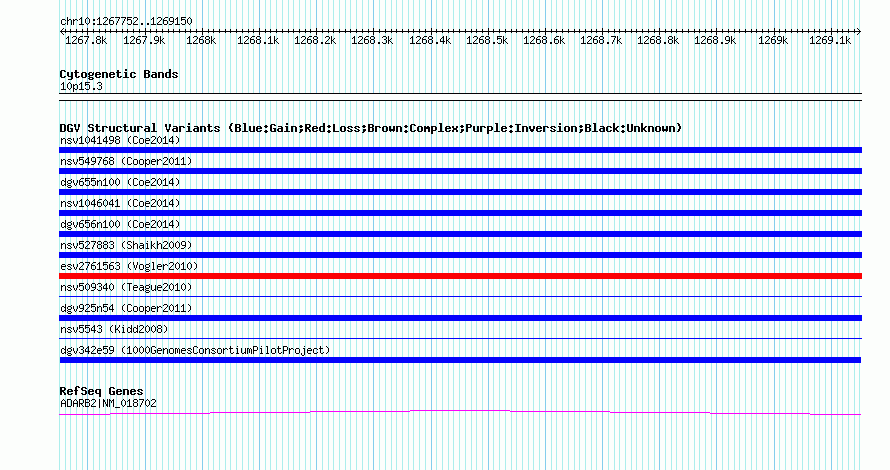Click the red loss bar under esv2761563
Viewport: 890px width, 470px height.
(460, 276)
